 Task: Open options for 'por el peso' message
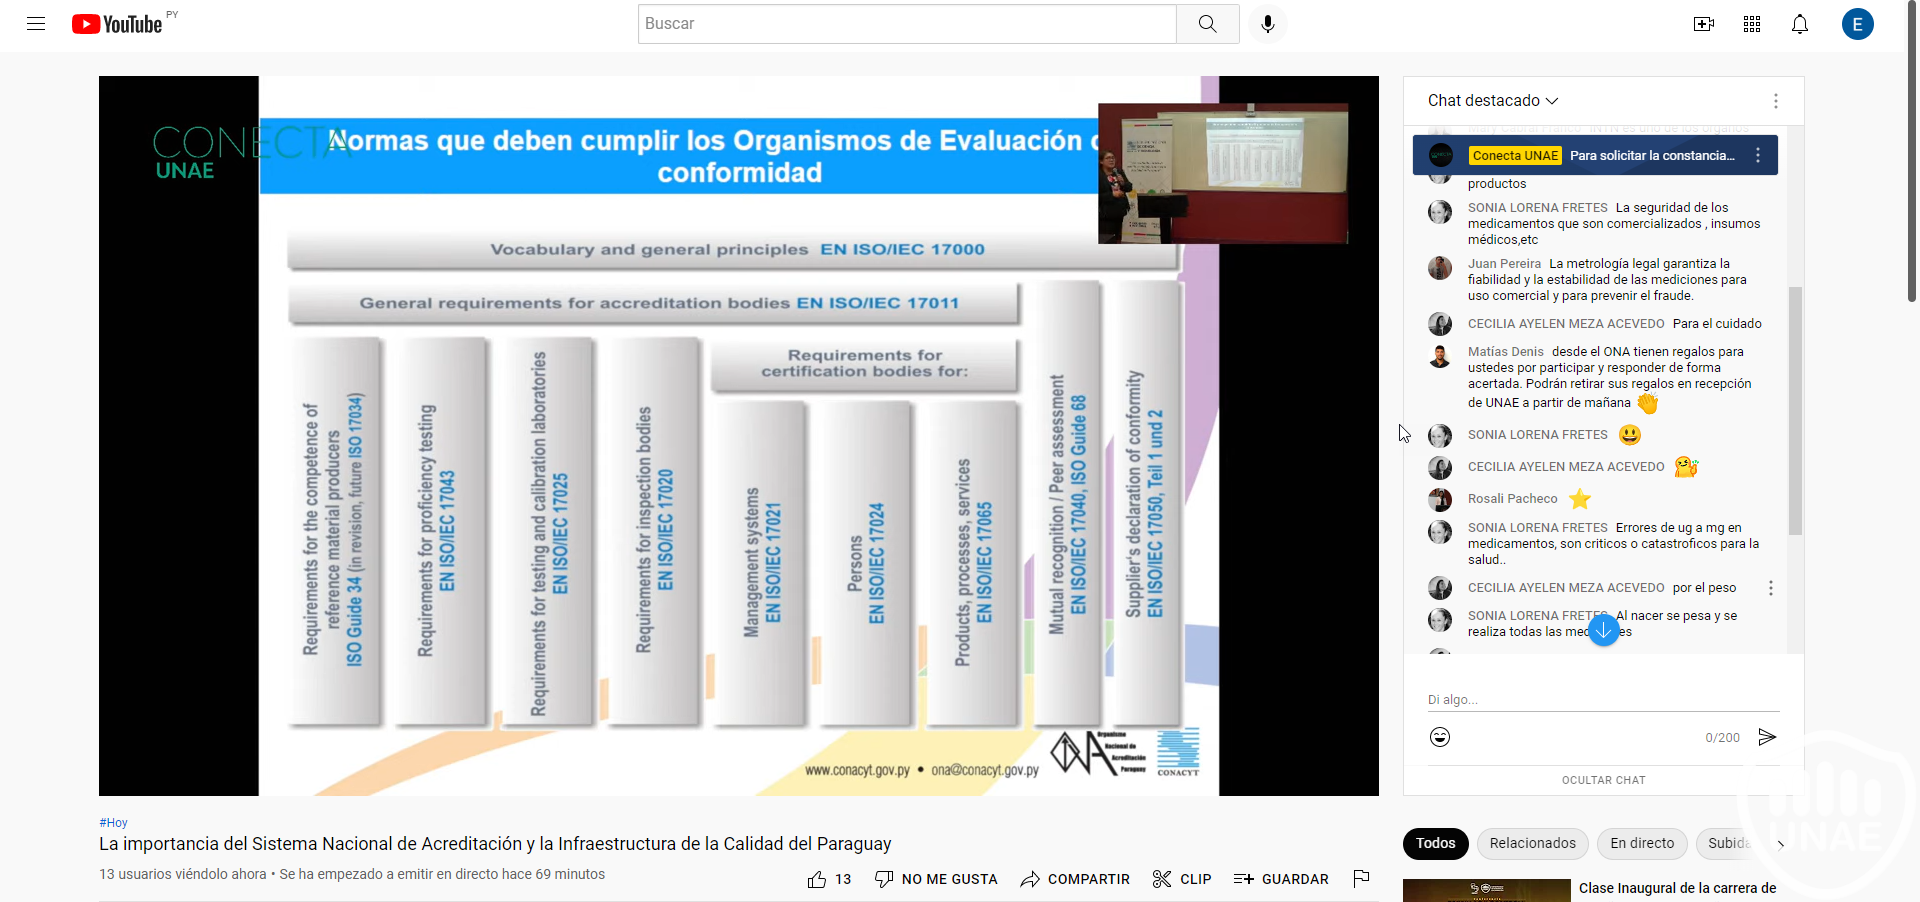(x=1771, y=588)
